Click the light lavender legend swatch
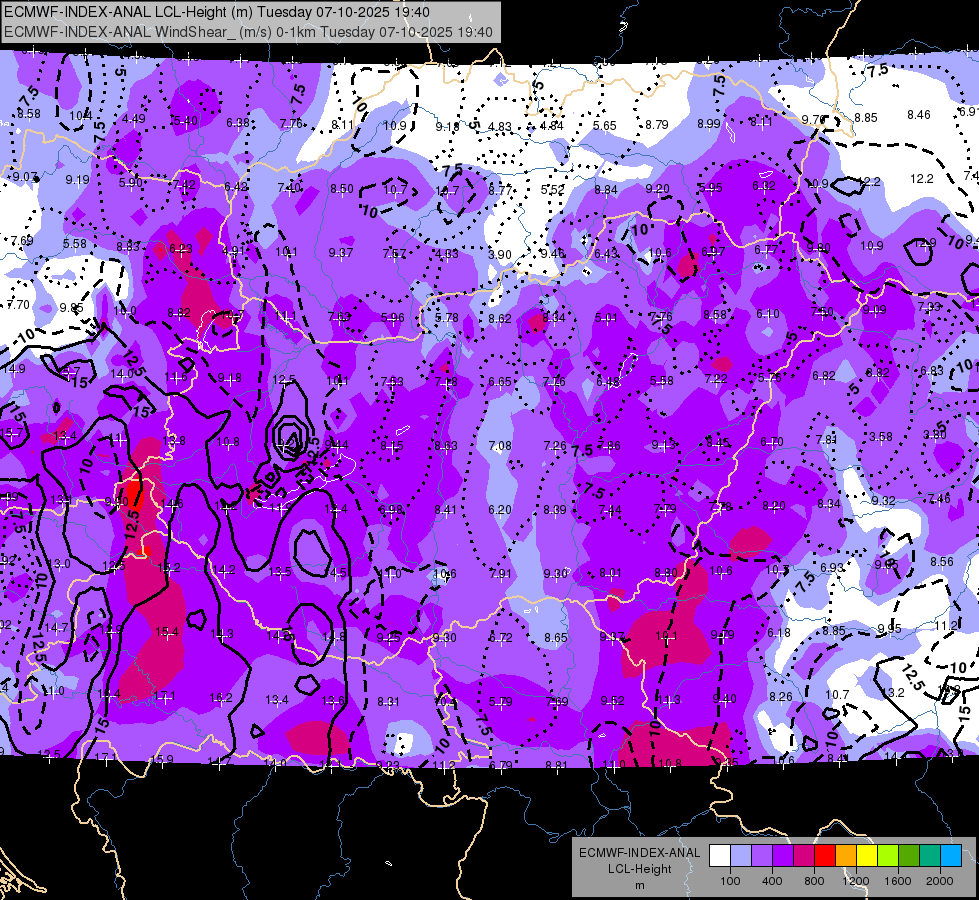This screenshot has width=979, height=900. [x=741, y=856]
